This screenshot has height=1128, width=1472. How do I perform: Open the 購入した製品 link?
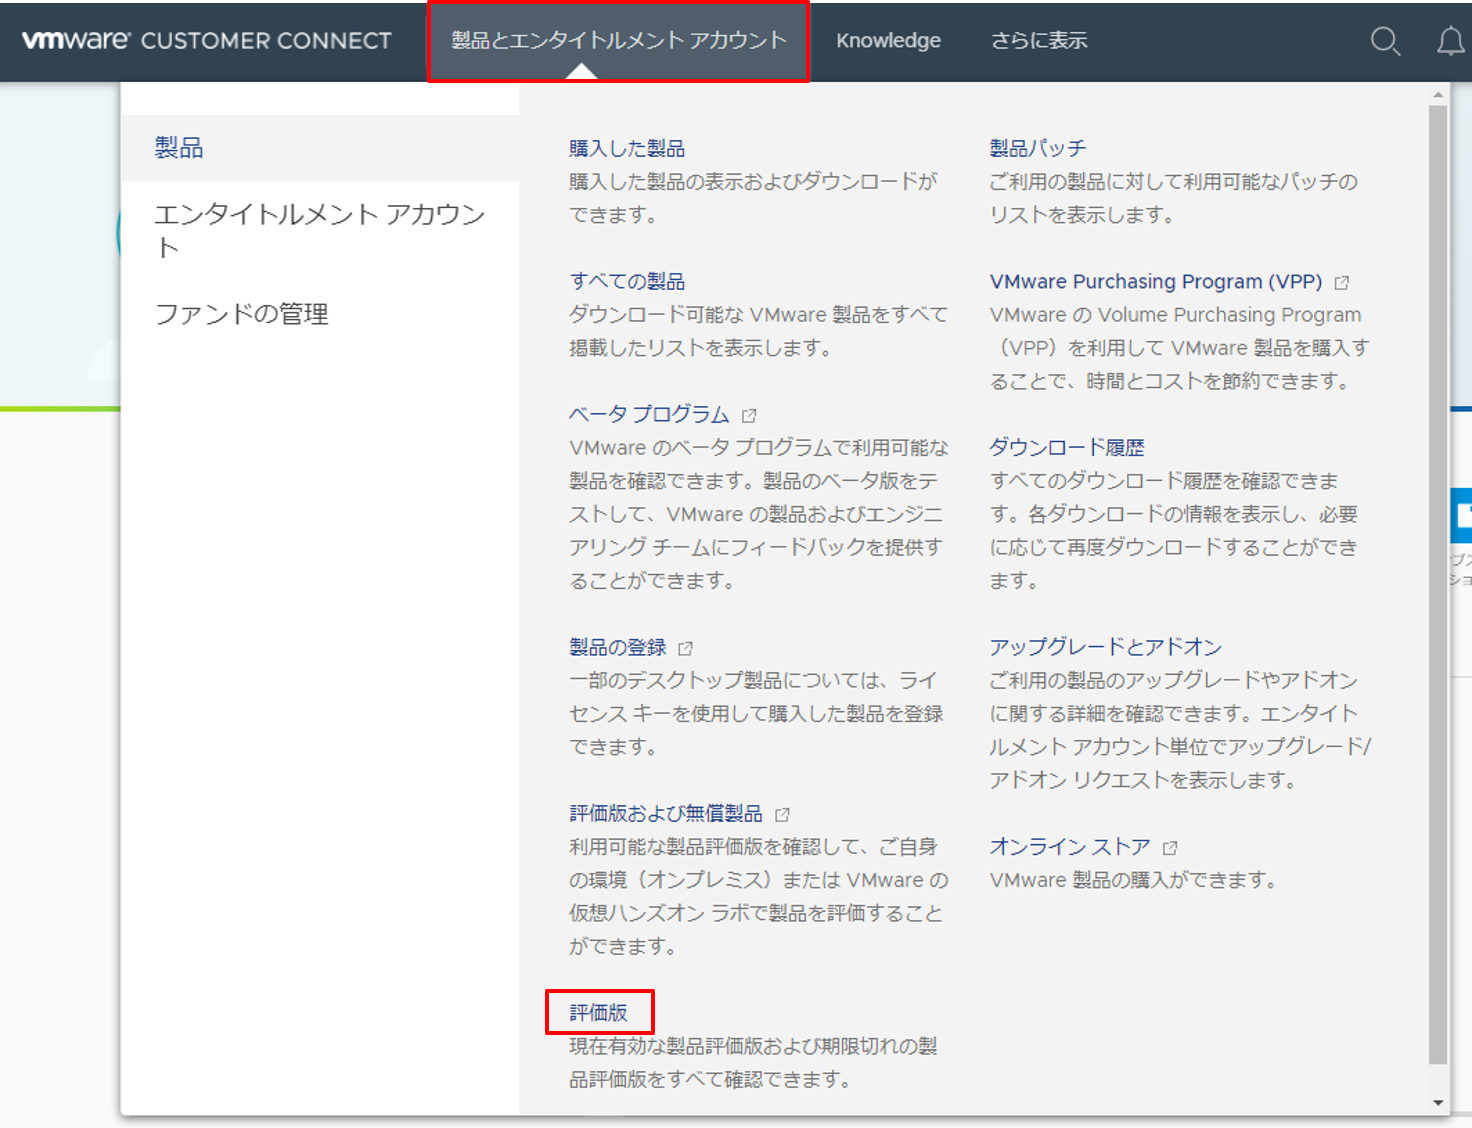(627, 149)
